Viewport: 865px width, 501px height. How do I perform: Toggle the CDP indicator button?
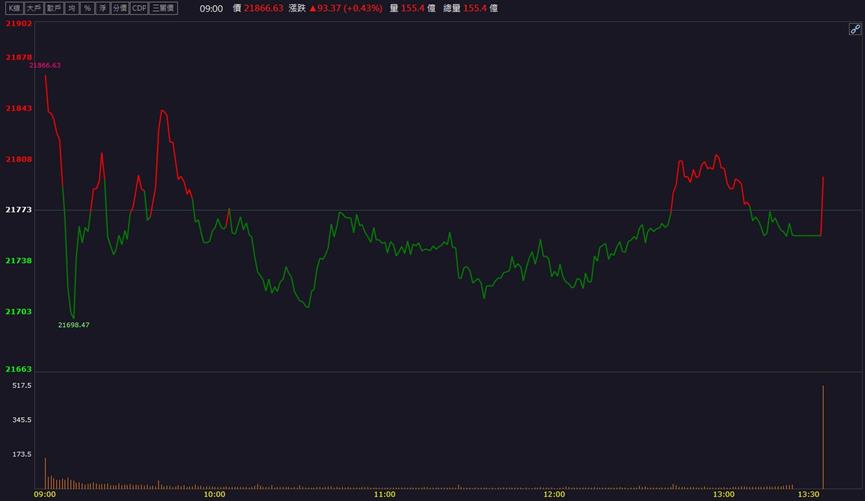click(139, 8)
